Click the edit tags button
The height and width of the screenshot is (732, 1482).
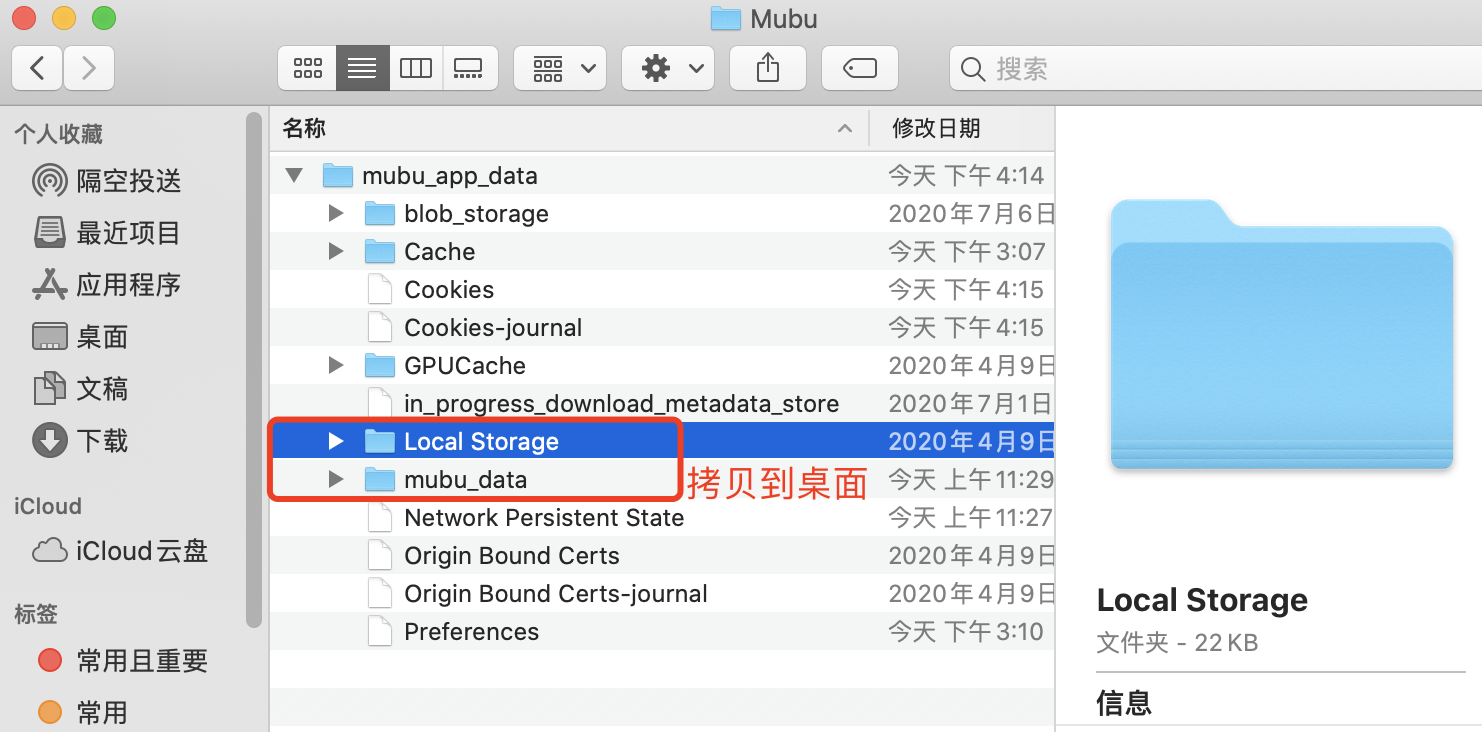pos(860,68)
